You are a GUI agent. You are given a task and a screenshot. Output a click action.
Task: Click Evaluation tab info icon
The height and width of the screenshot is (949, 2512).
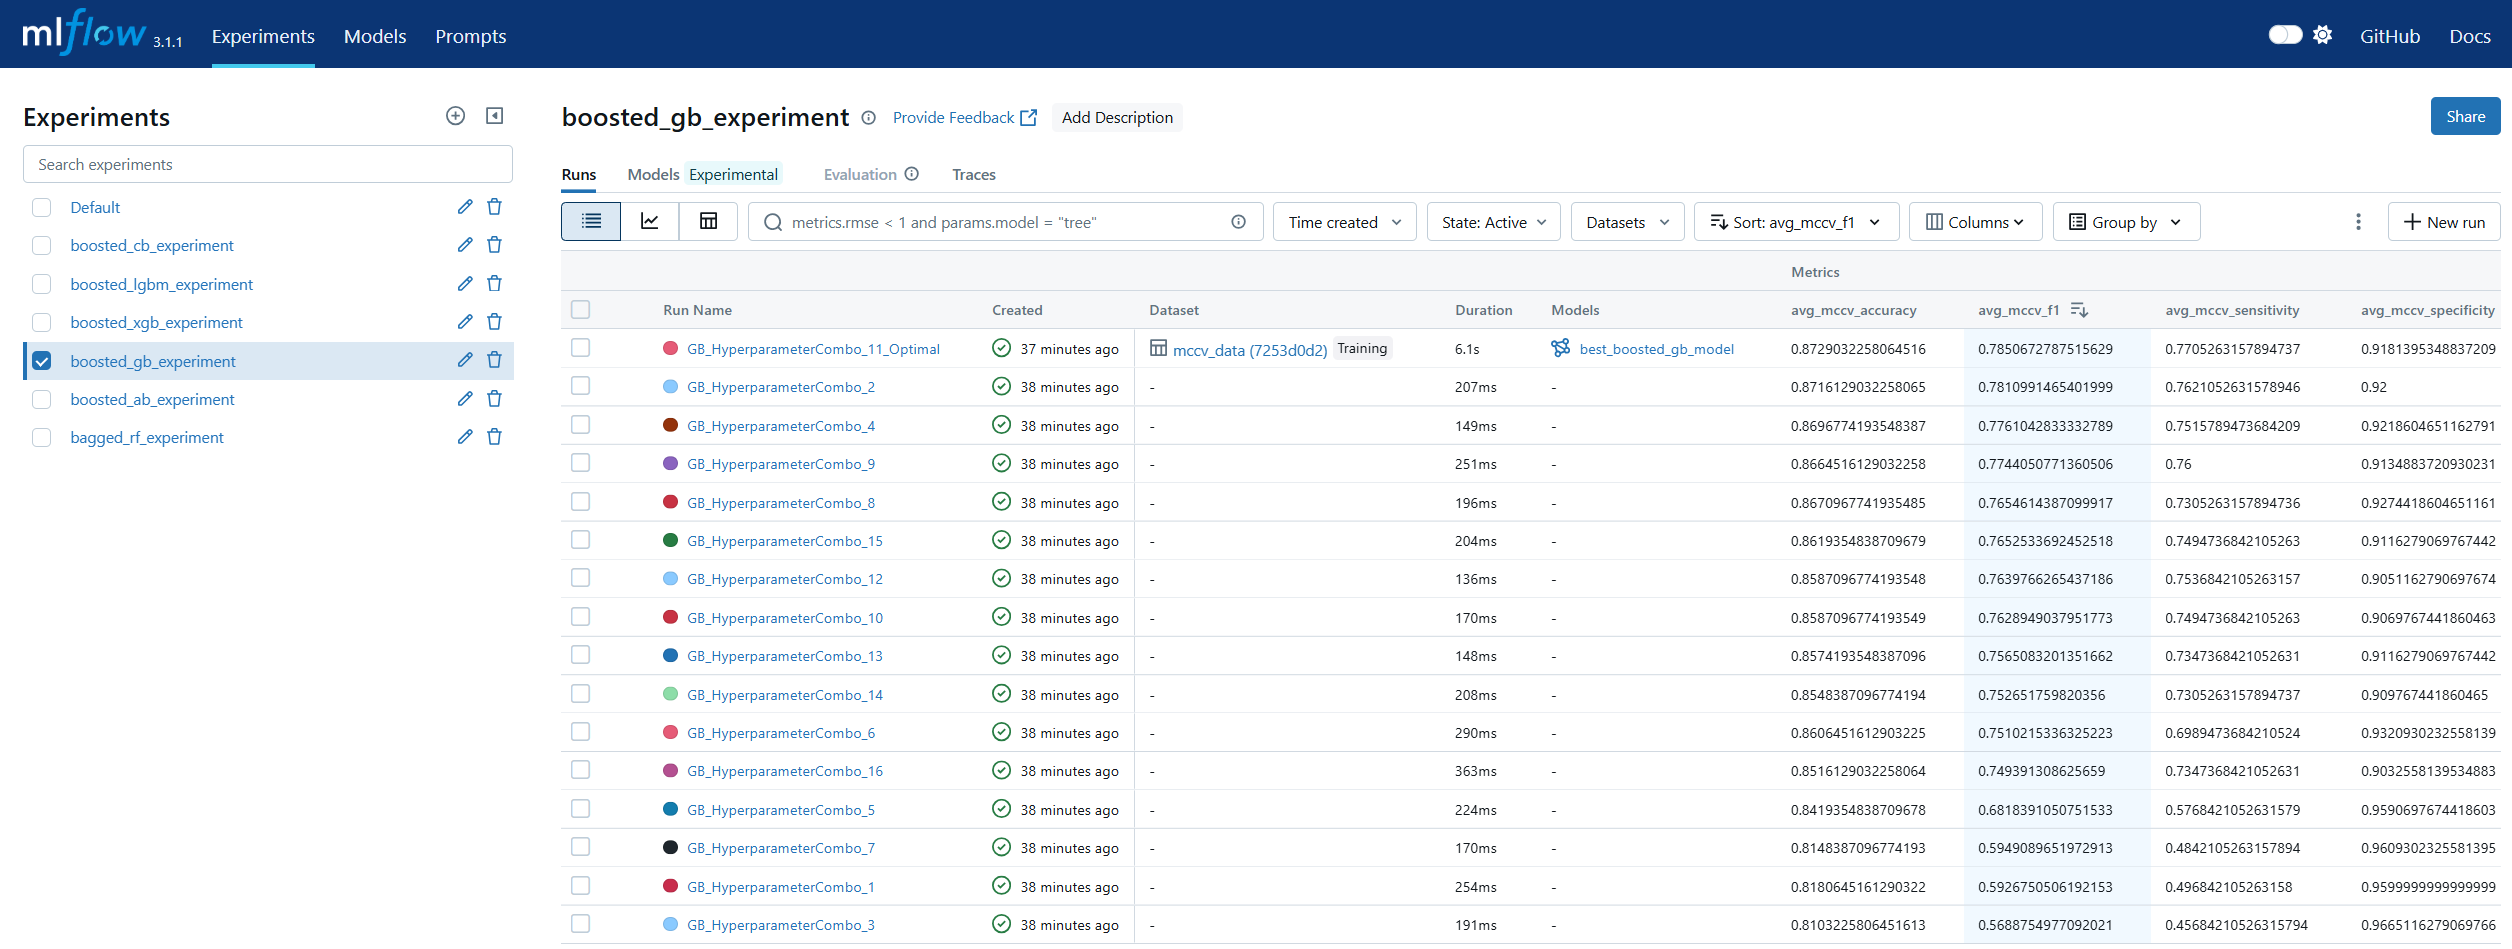(x=912, y=174)
